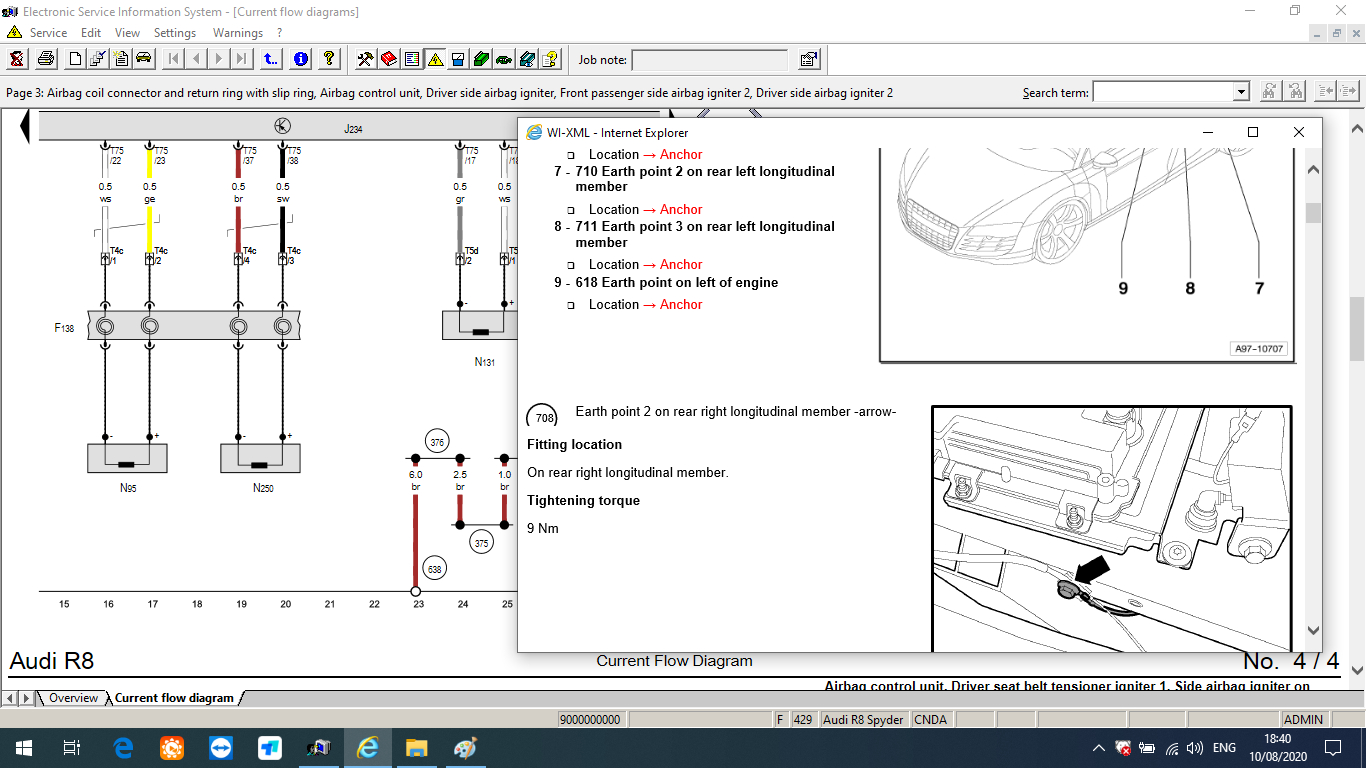This screenshot has height=768, width=1366.
Task: Click the blue 't..' toolbar icon
Action: tap(271, 59)
